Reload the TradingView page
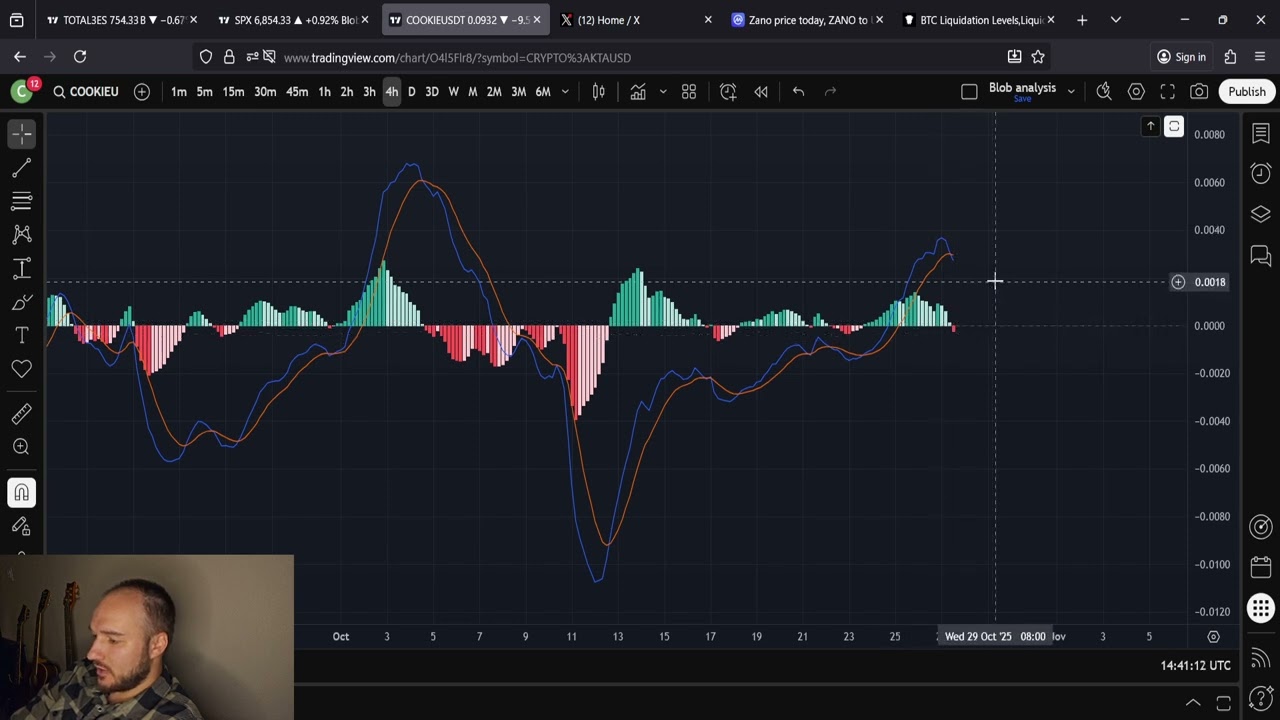The image size is (1280, 720). click(x=80, y=57)
